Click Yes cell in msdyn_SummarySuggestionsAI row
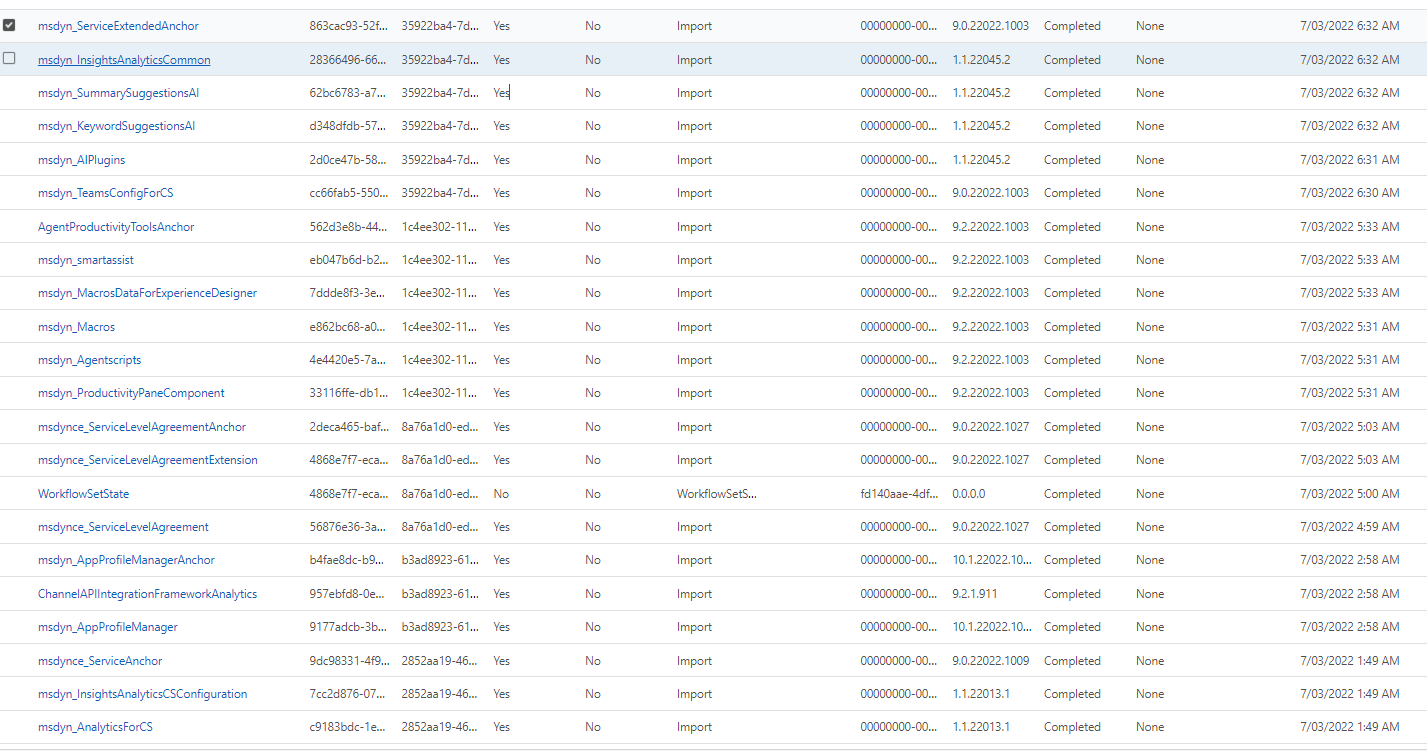 (x=501, y=93)
